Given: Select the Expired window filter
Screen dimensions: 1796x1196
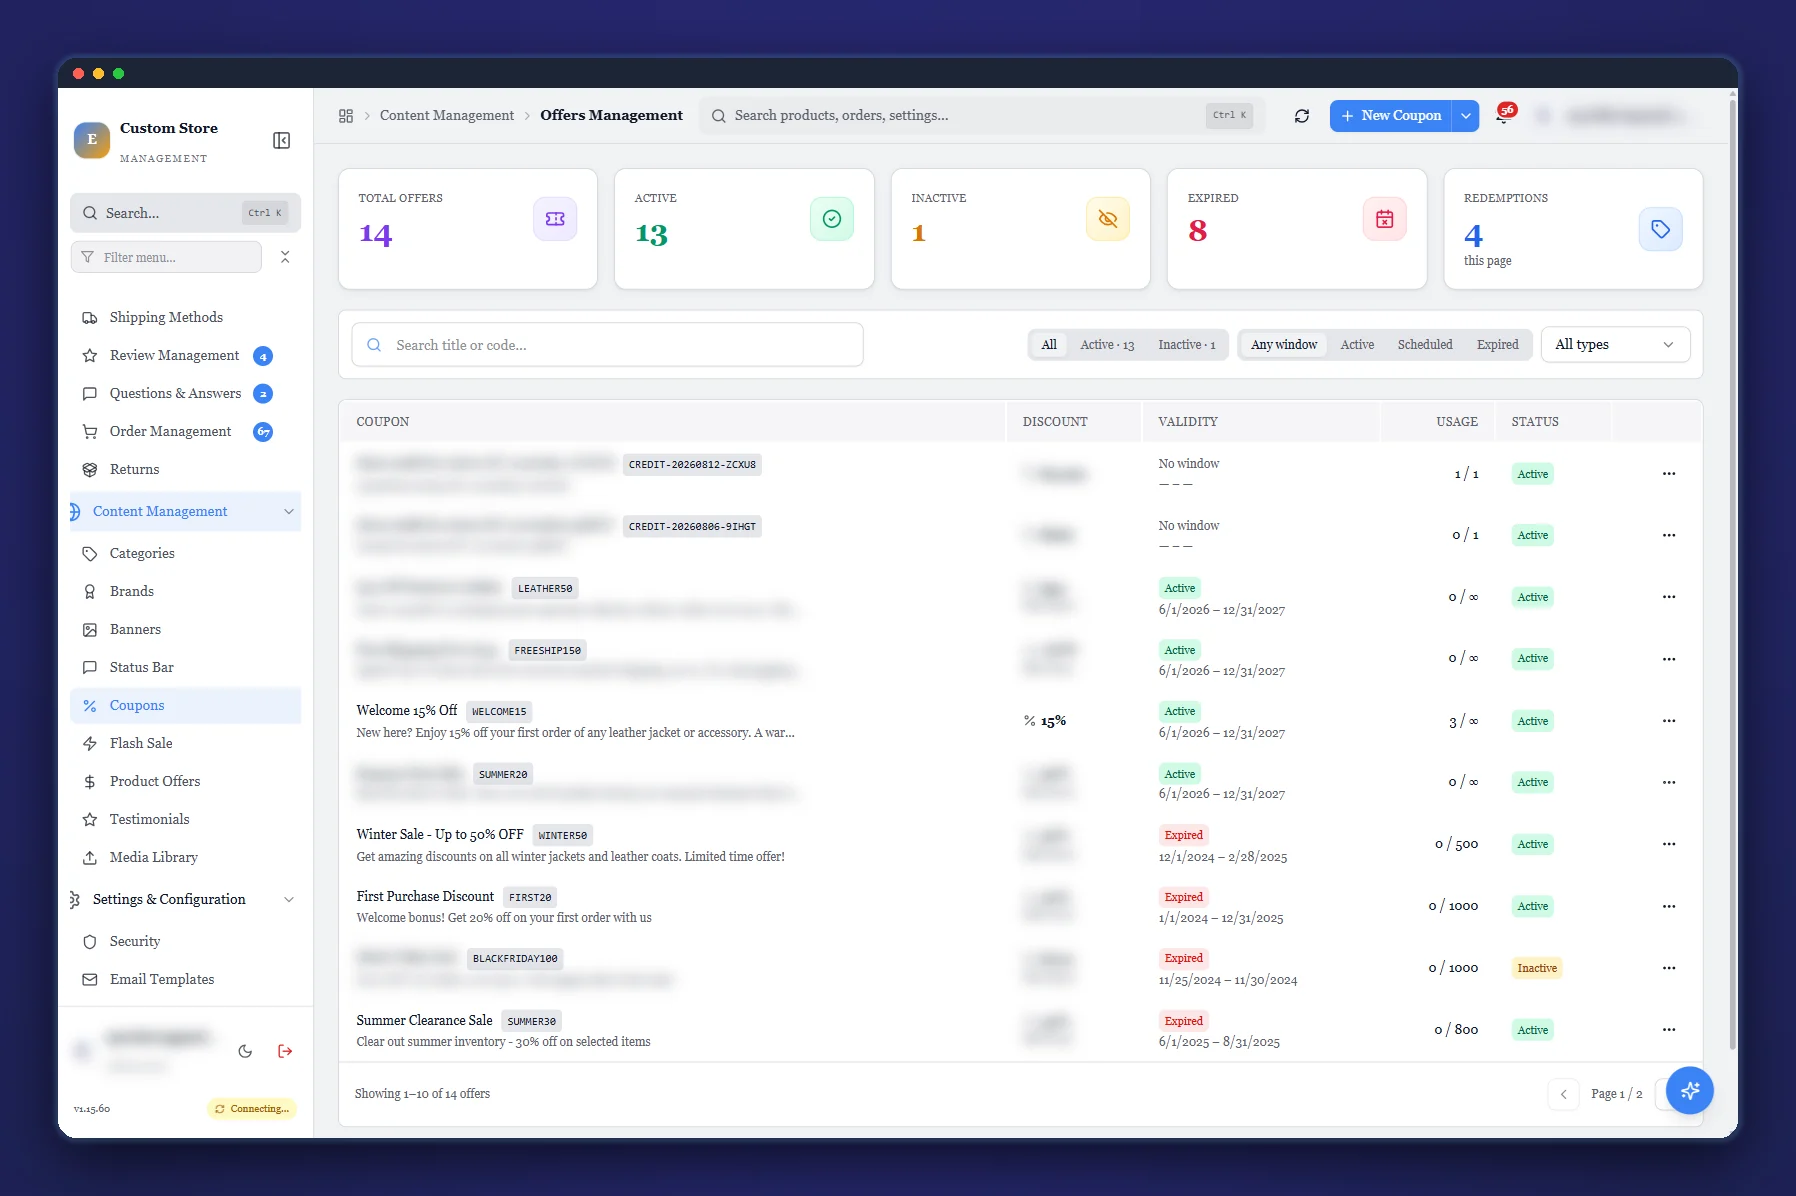Looking at the screenshot, I should click(1498, 345).
